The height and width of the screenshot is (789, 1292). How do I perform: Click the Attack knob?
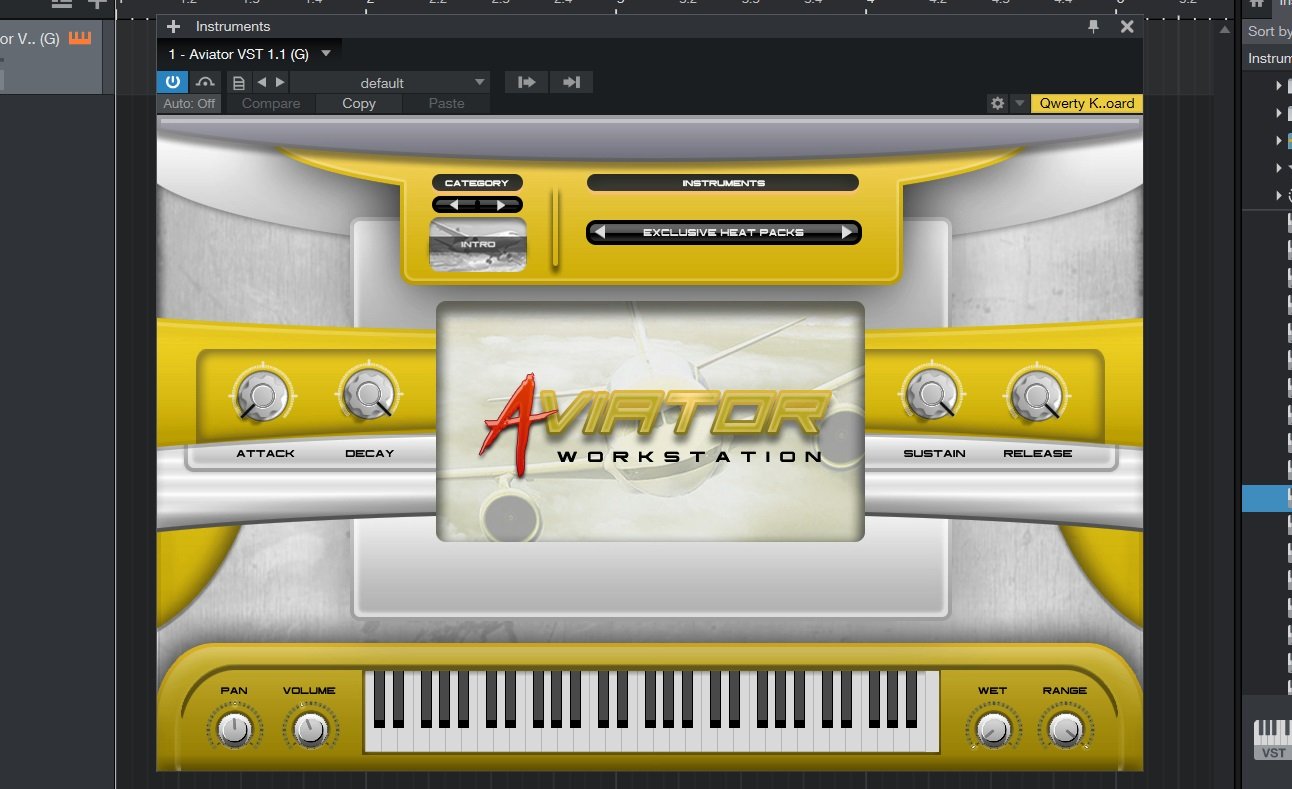coord(263,395)
